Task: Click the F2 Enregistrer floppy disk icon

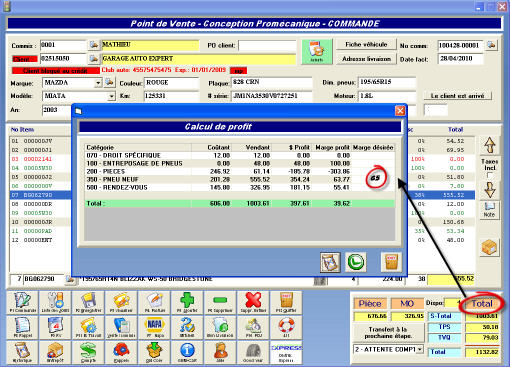Action: point(88,302)
